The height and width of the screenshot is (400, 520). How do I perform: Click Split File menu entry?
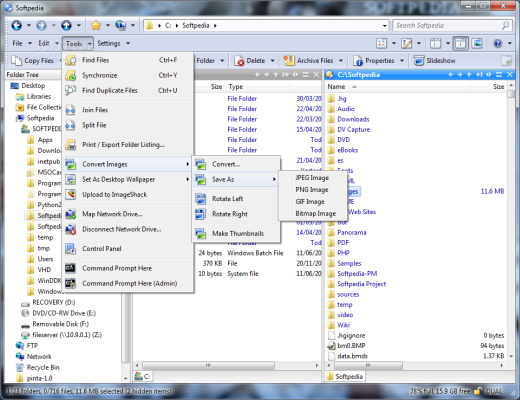[x=128, y=125]
